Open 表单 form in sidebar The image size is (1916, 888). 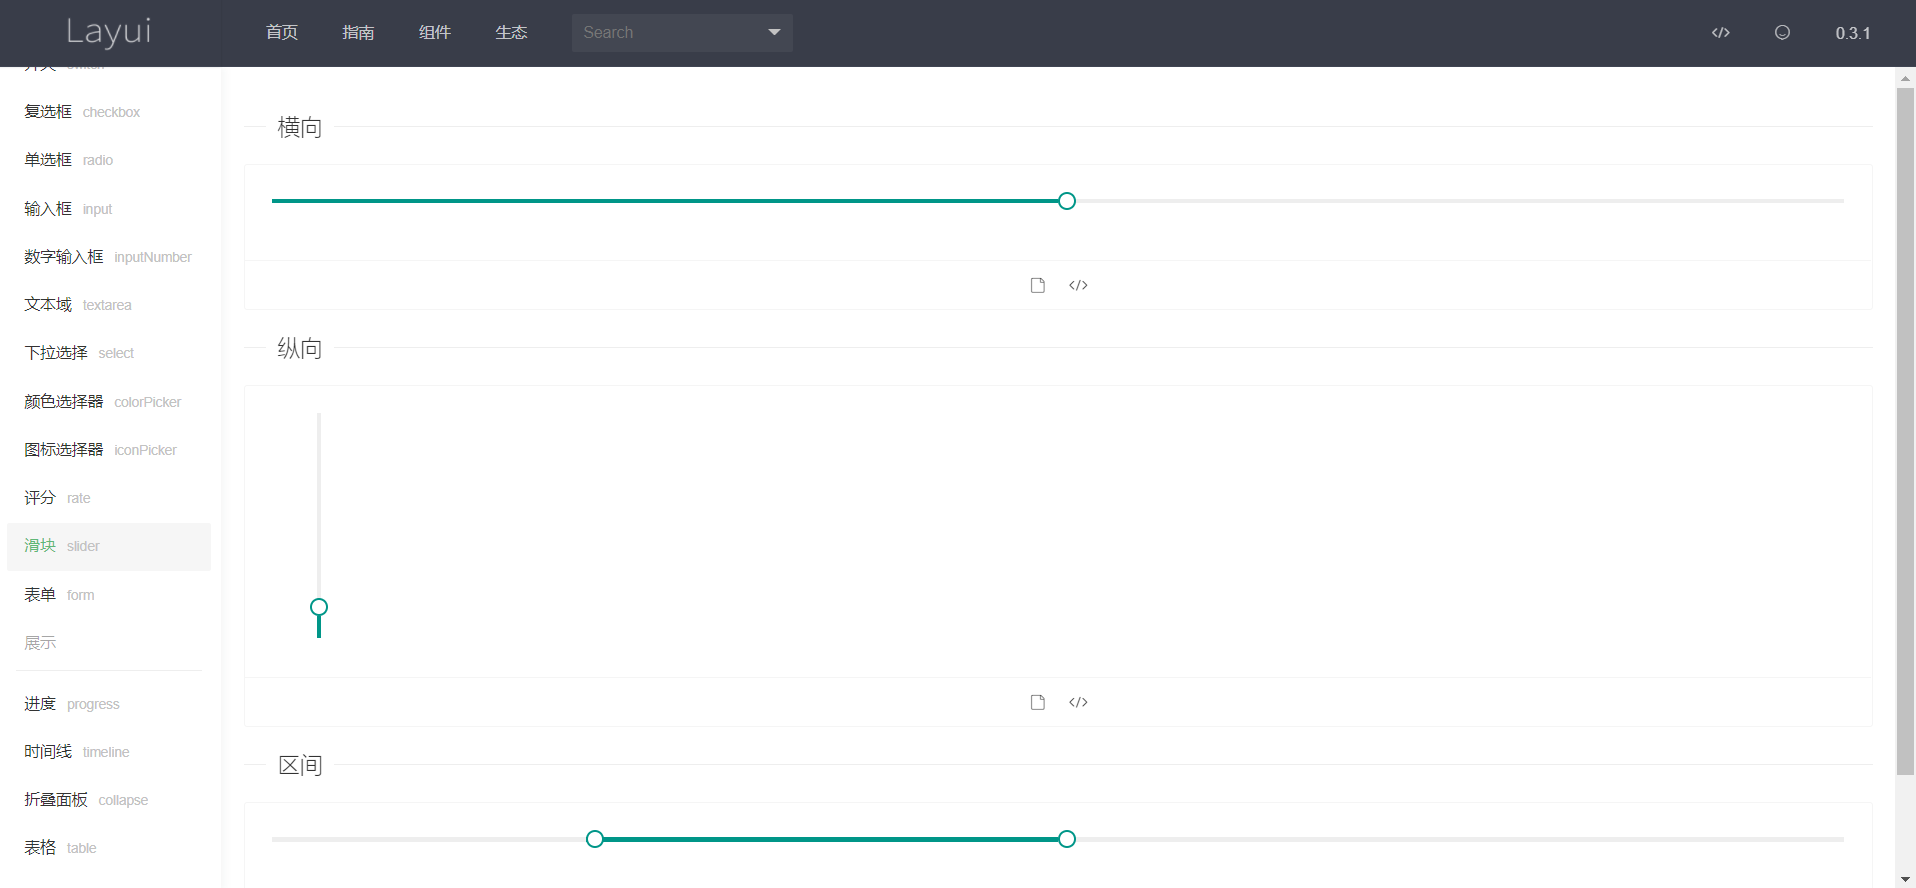[109, 595]
